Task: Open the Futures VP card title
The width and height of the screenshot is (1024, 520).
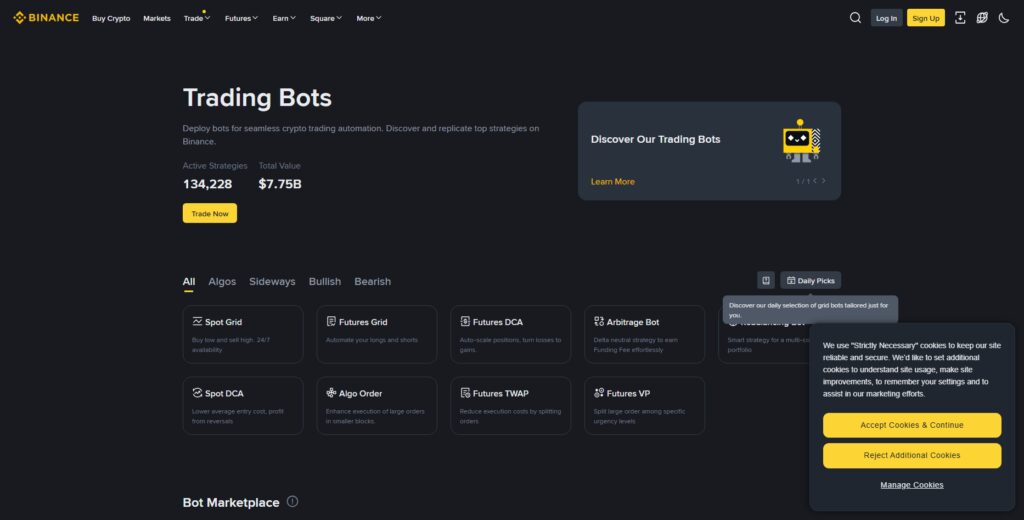Action: coord(628,393)
